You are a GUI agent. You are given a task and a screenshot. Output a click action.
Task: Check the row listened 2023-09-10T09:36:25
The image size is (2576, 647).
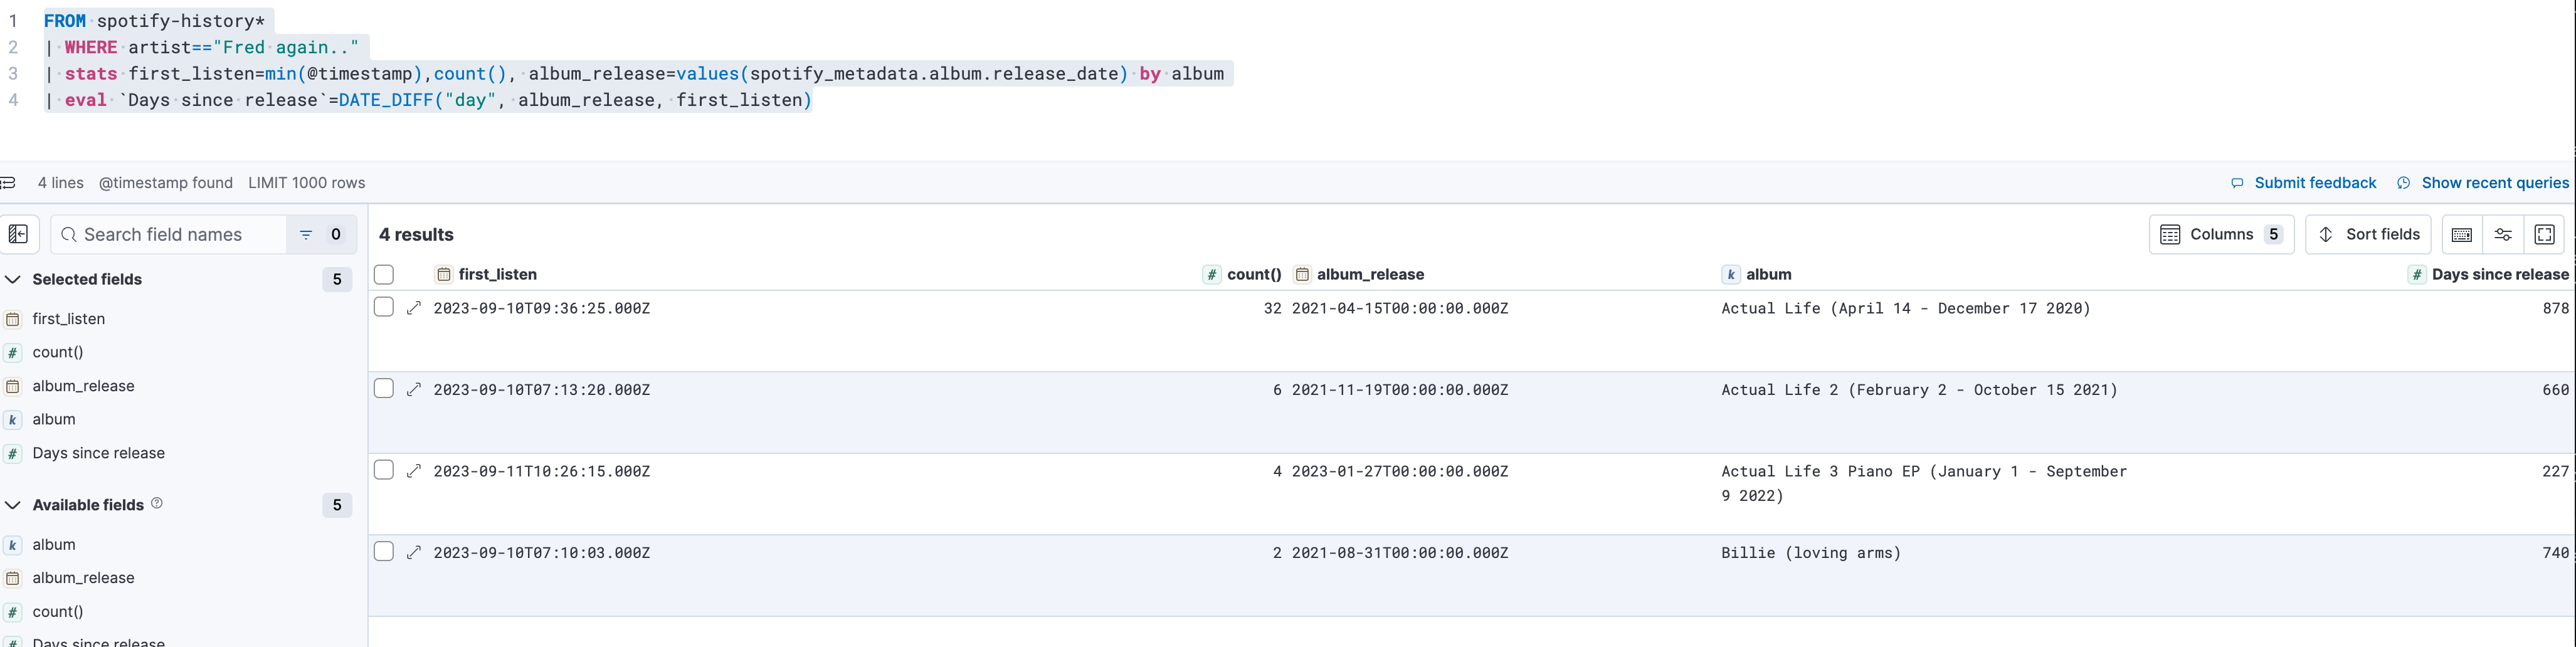[x=384, y=307]
